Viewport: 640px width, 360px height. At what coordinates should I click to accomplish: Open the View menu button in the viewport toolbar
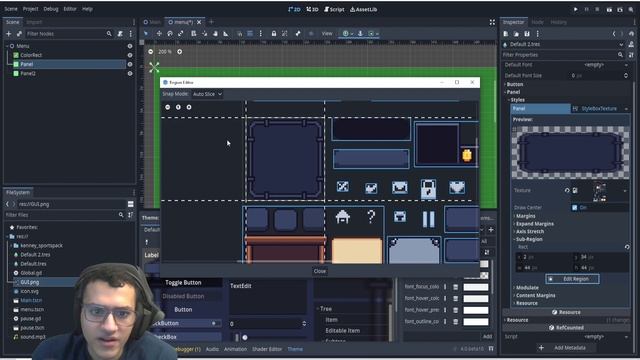coord(327,33)
